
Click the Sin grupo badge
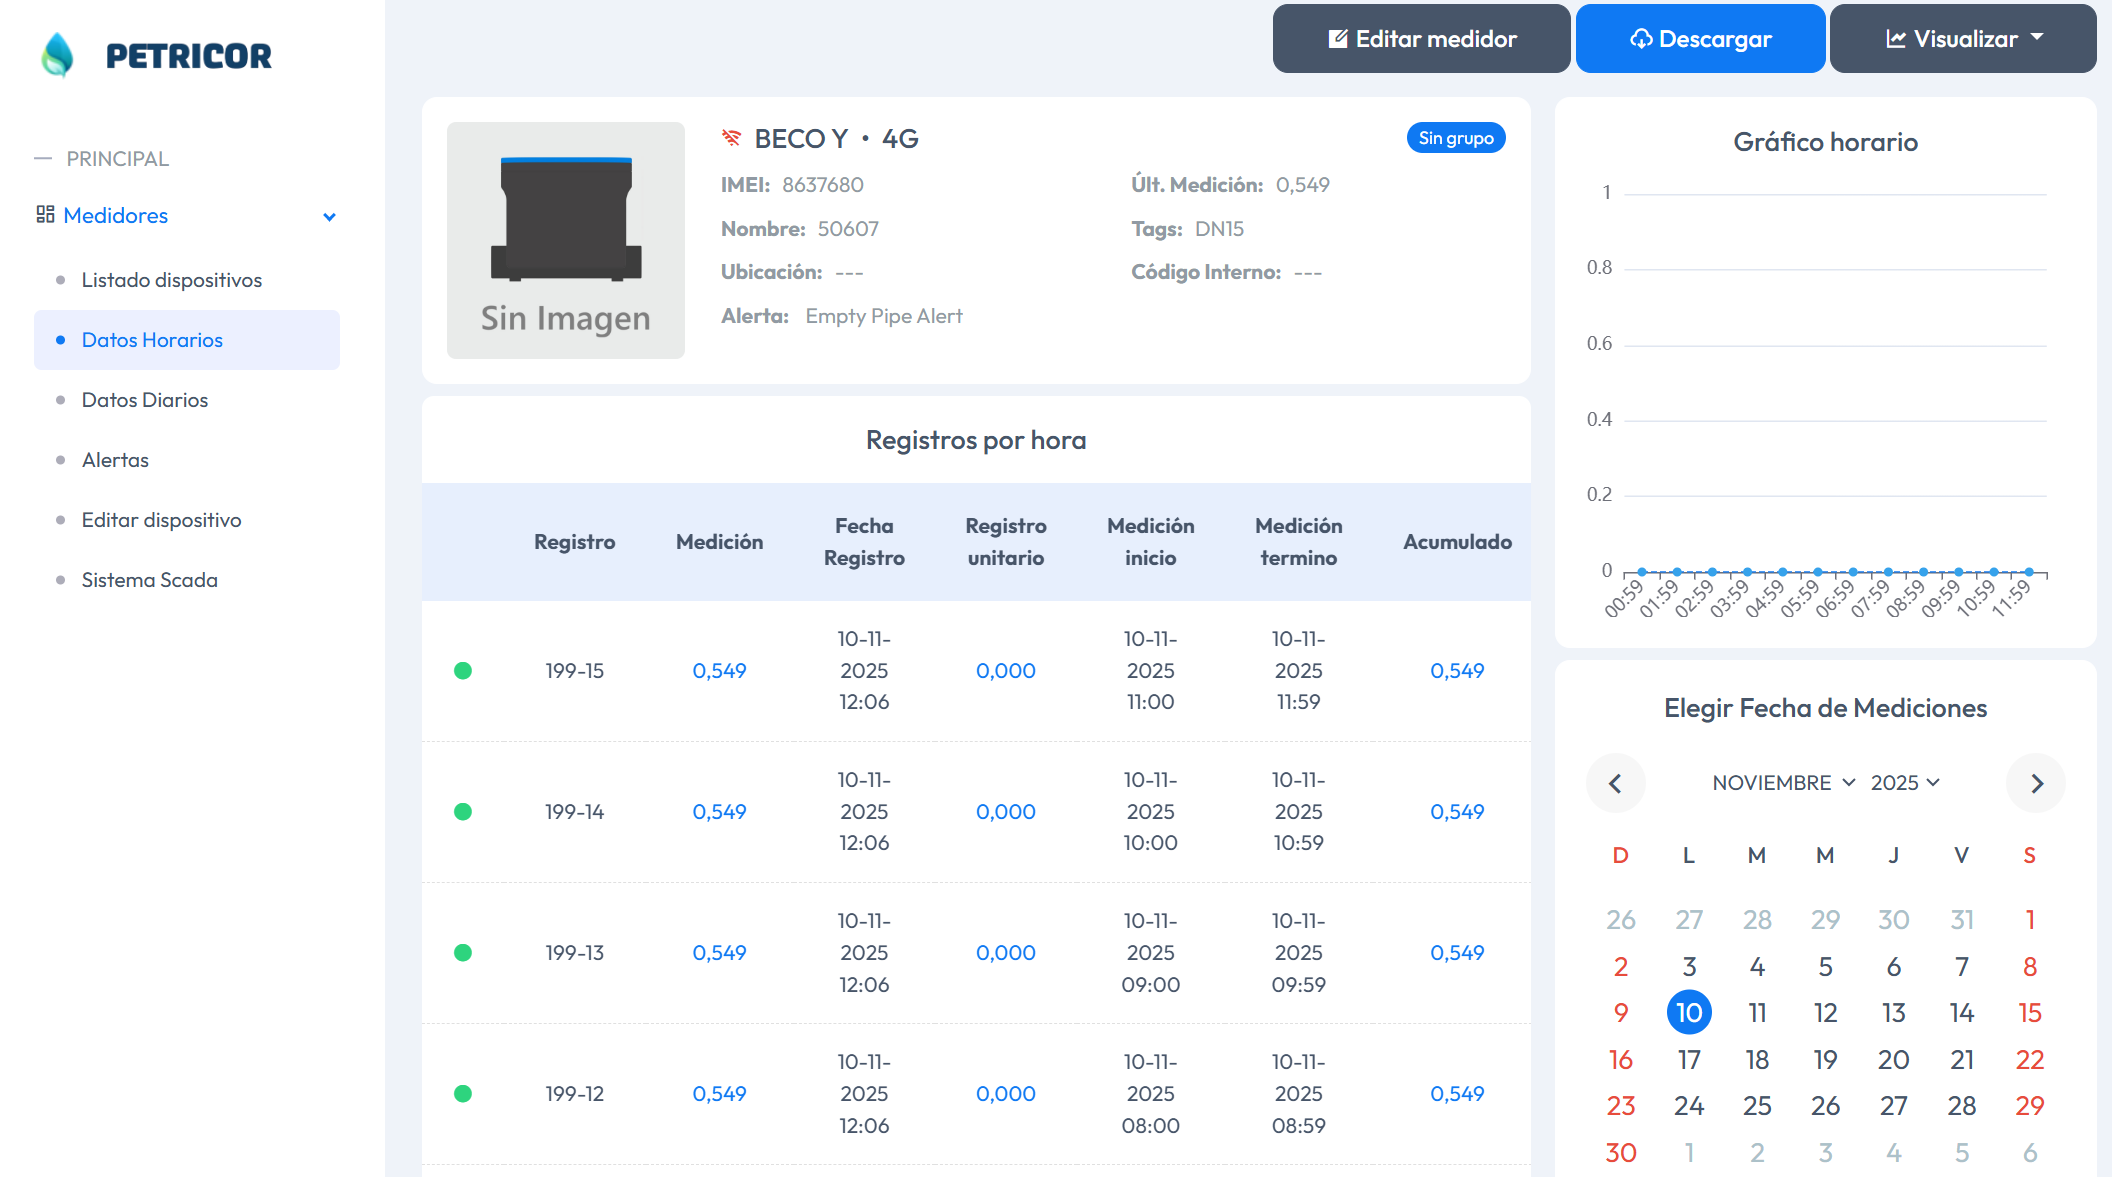click(1456, 137)
